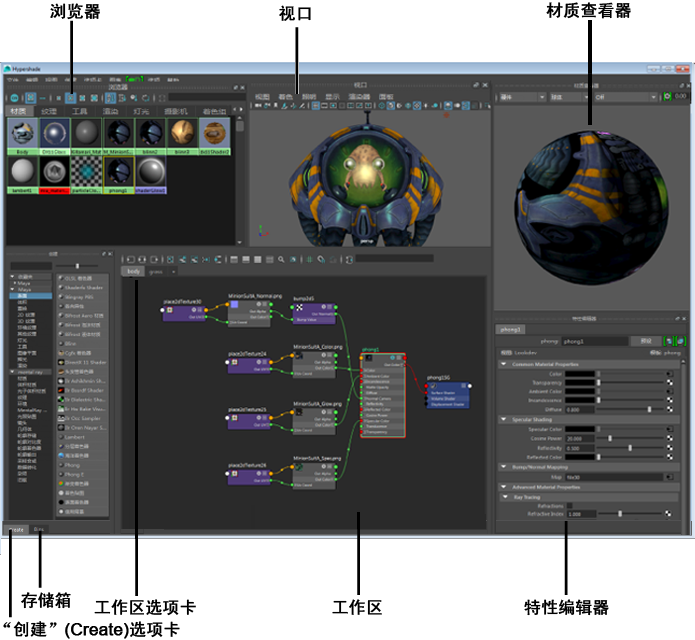Collapse the Advanced Material Properties section
Image resolution: width=695 pixels, height=640 pixels.
(x=504, y=487)
